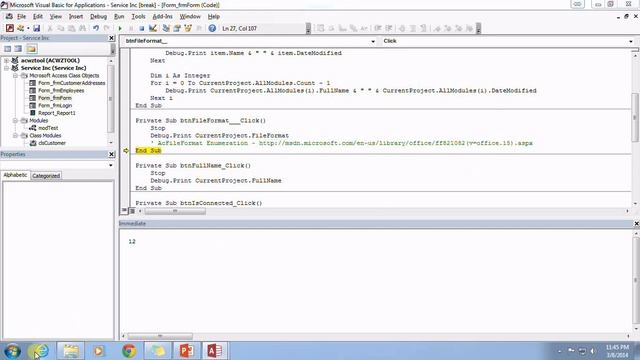This screenshot has height=360, width=640.
Task: Open Microsoft Access from the taskbar
Action: pyautogui.click(x=215, y=351)
